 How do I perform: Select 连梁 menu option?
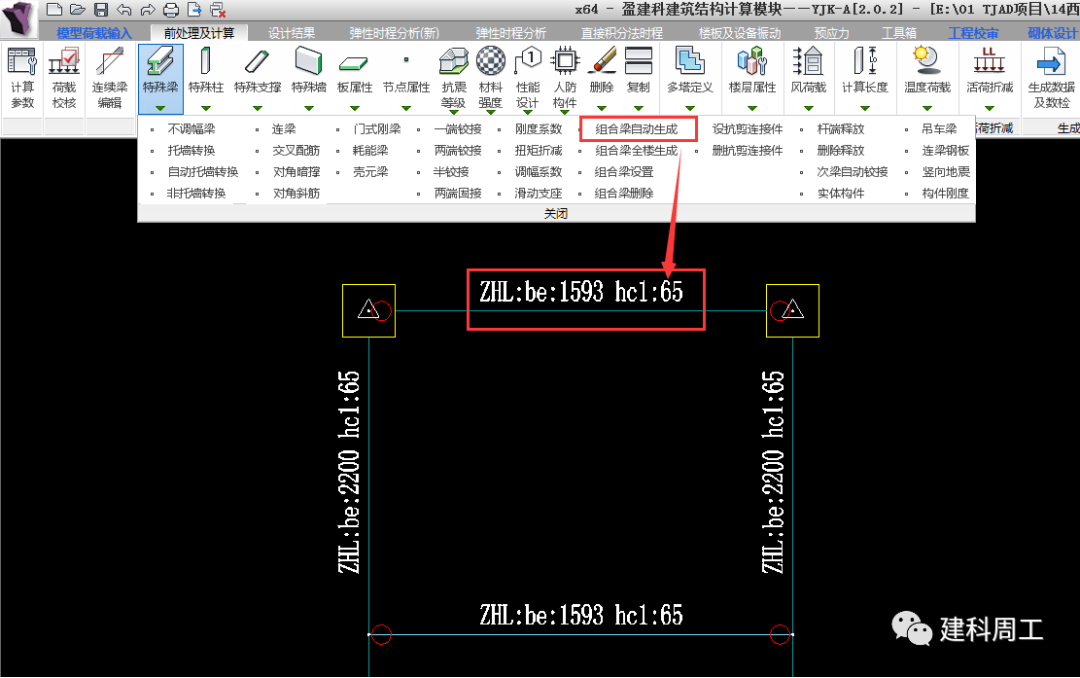click(x=284, y=129)
